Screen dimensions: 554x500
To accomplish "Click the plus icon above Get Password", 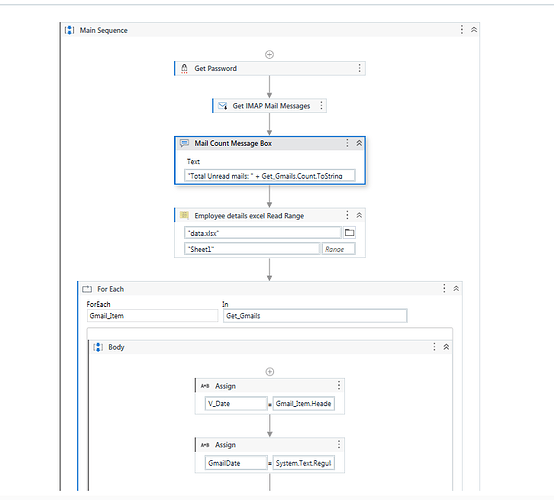I will 270,54.
